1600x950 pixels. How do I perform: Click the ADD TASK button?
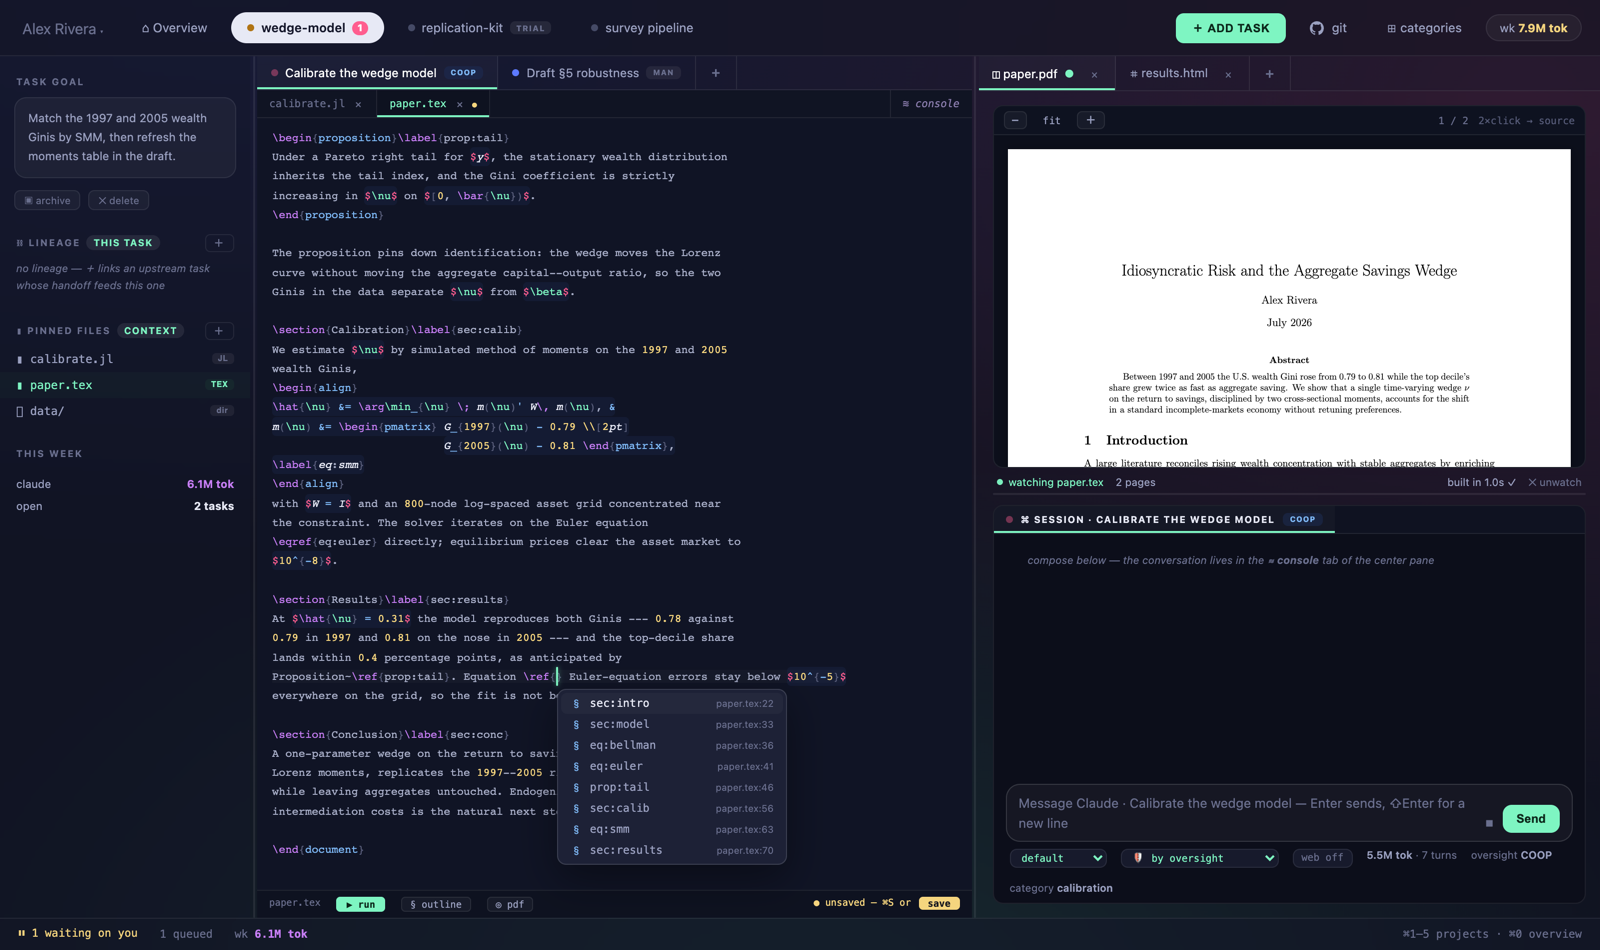[1230, 28]
